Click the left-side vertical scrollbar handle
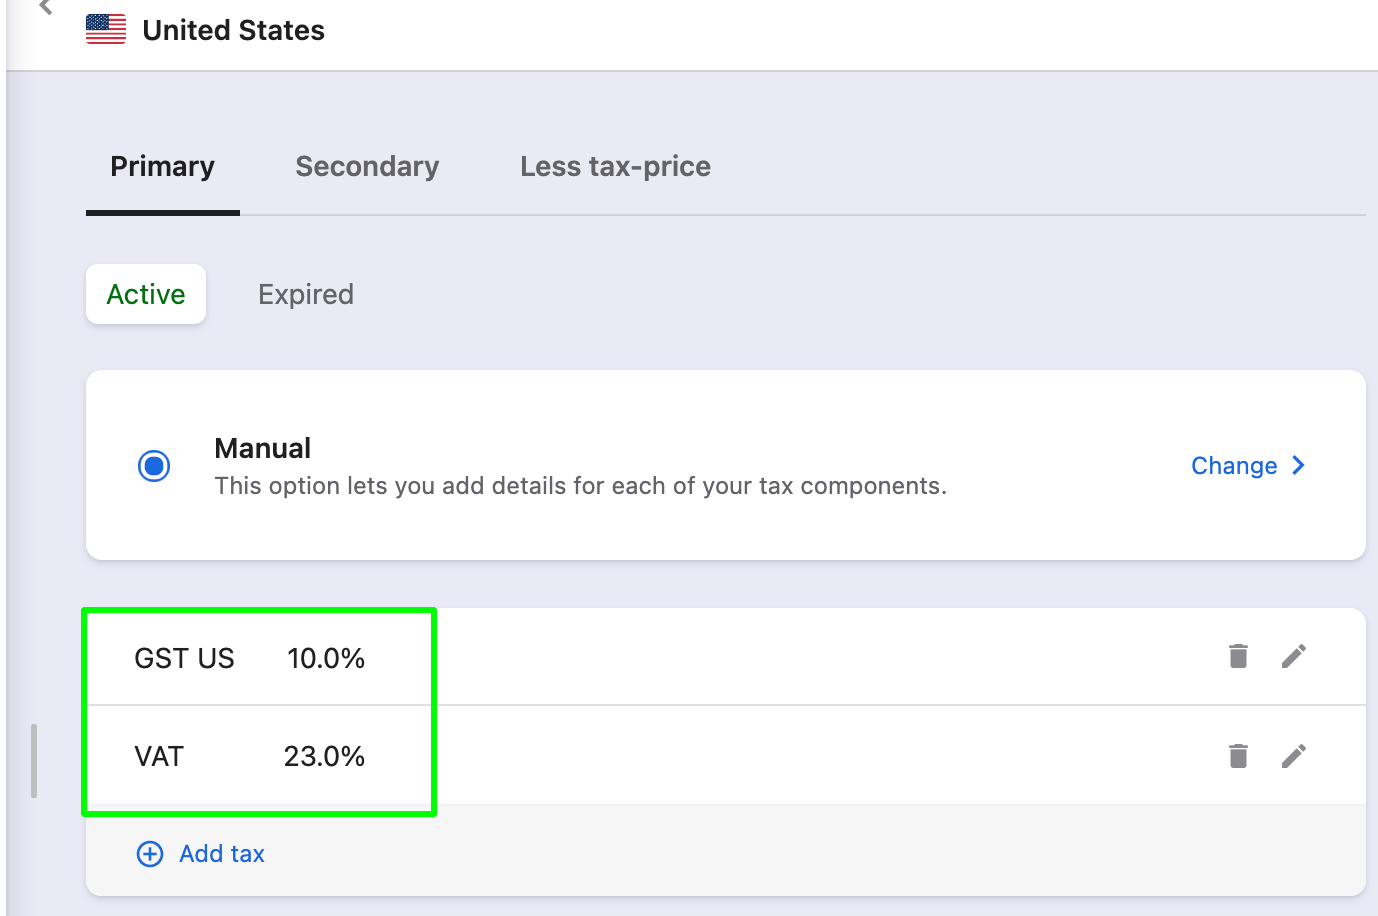Screen dimensions: 1378x916 (34, 761)
